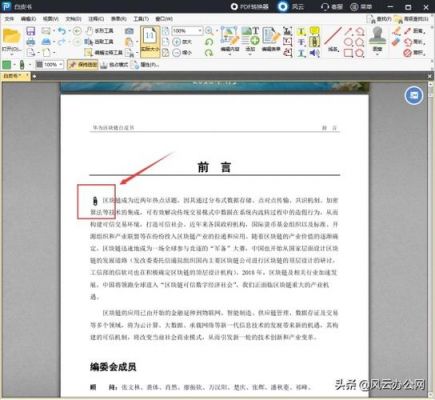
Task: Expand the green fill color dropdown arrow
Action: pyautogui.click(x=14, y=65)
